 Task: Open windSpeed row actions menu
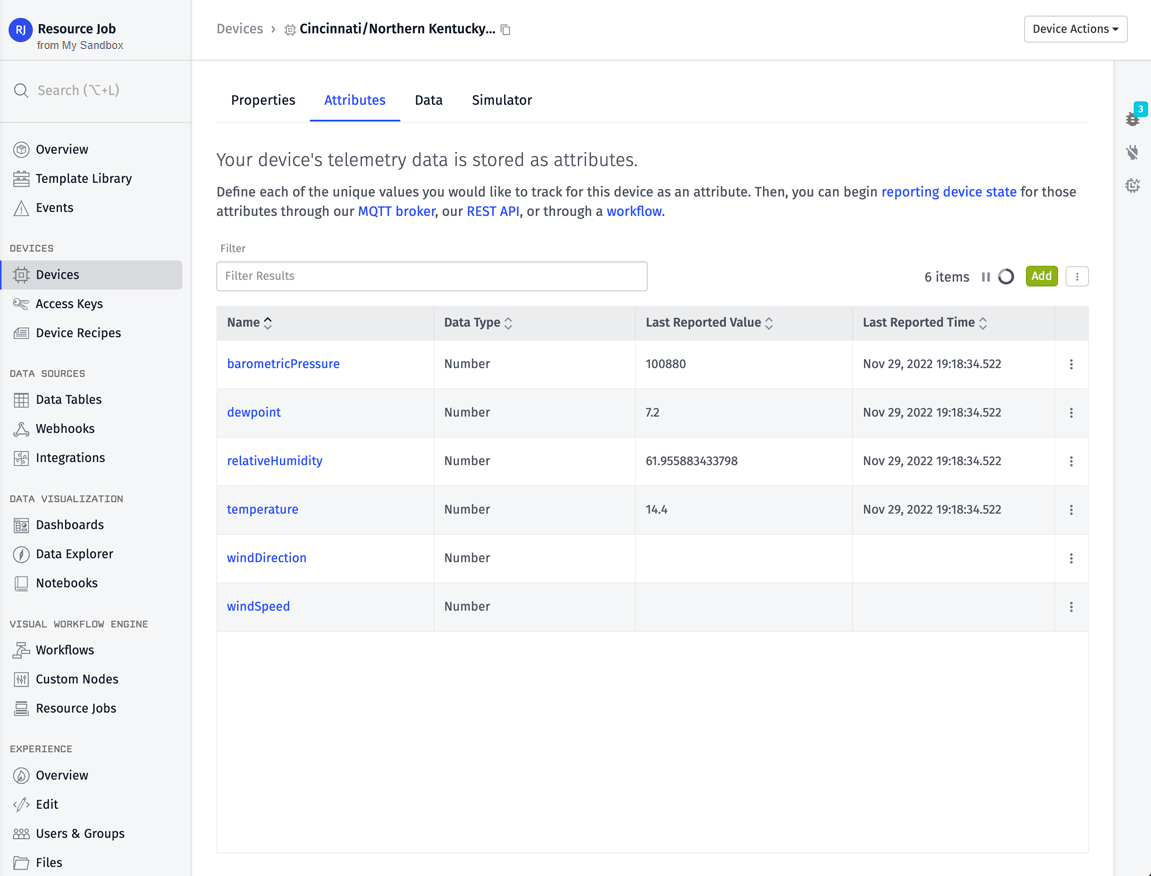pyautogui.click(x=1071, y=607)
